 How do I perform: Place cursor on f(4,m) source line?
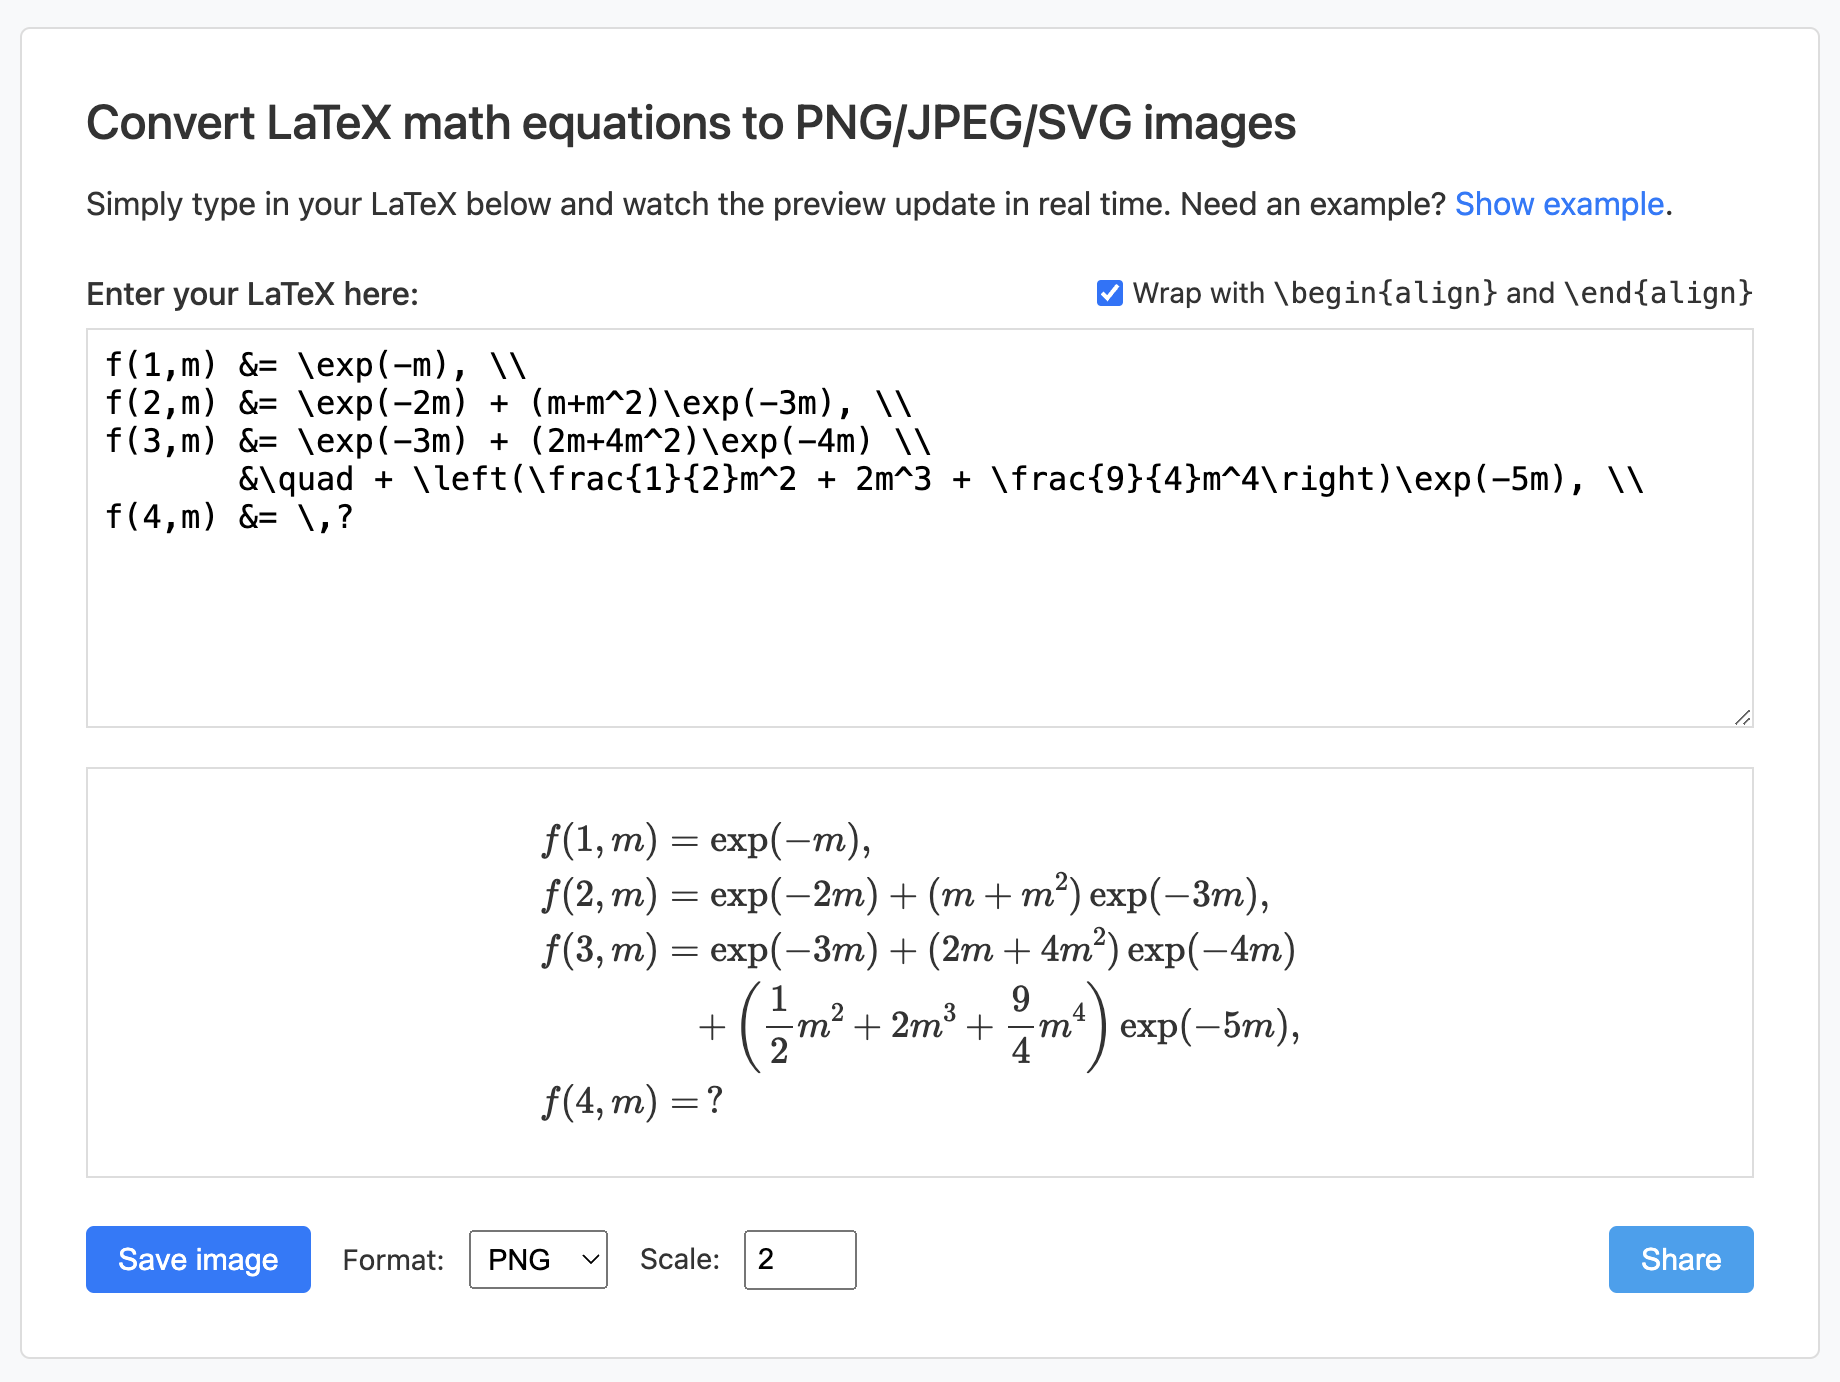click(x=229, y=518)
